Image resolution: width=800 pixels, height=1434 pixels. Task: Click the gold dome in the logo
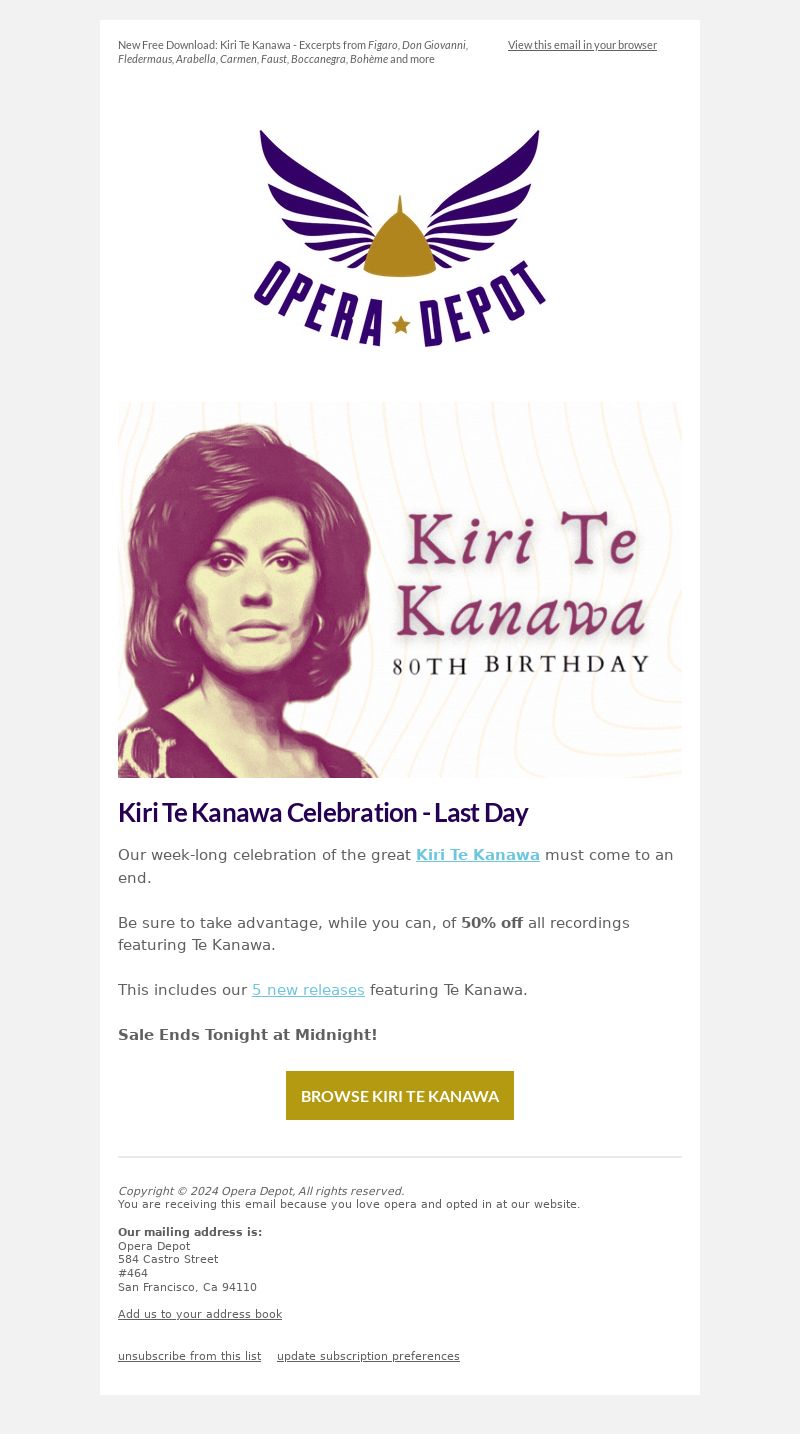click(x=400, y=238)
